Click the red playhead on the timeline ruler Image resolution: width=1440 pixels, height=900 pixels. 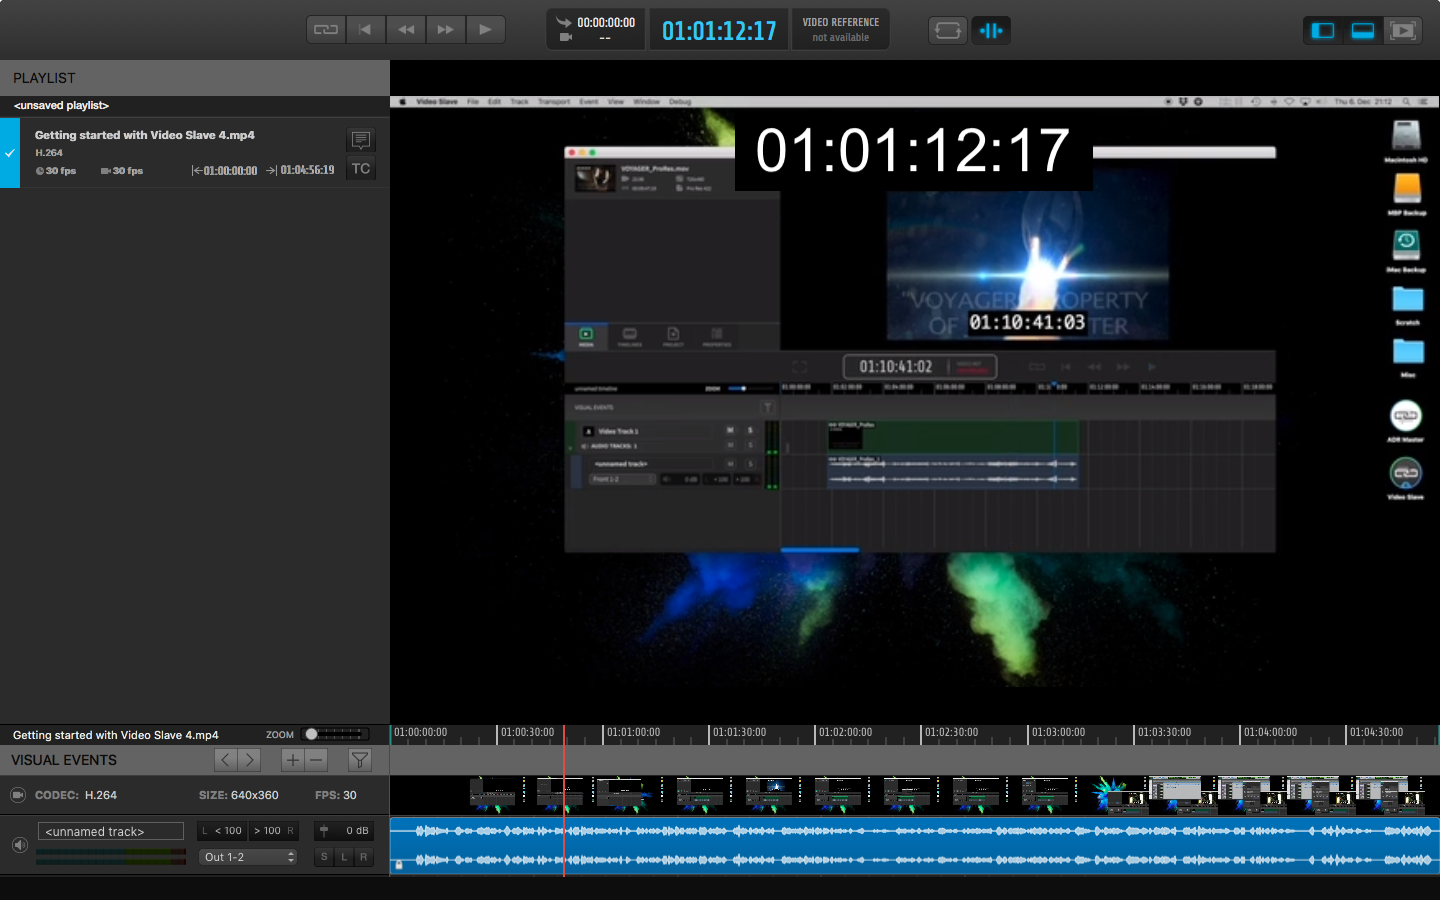click(x=564, y=734)
